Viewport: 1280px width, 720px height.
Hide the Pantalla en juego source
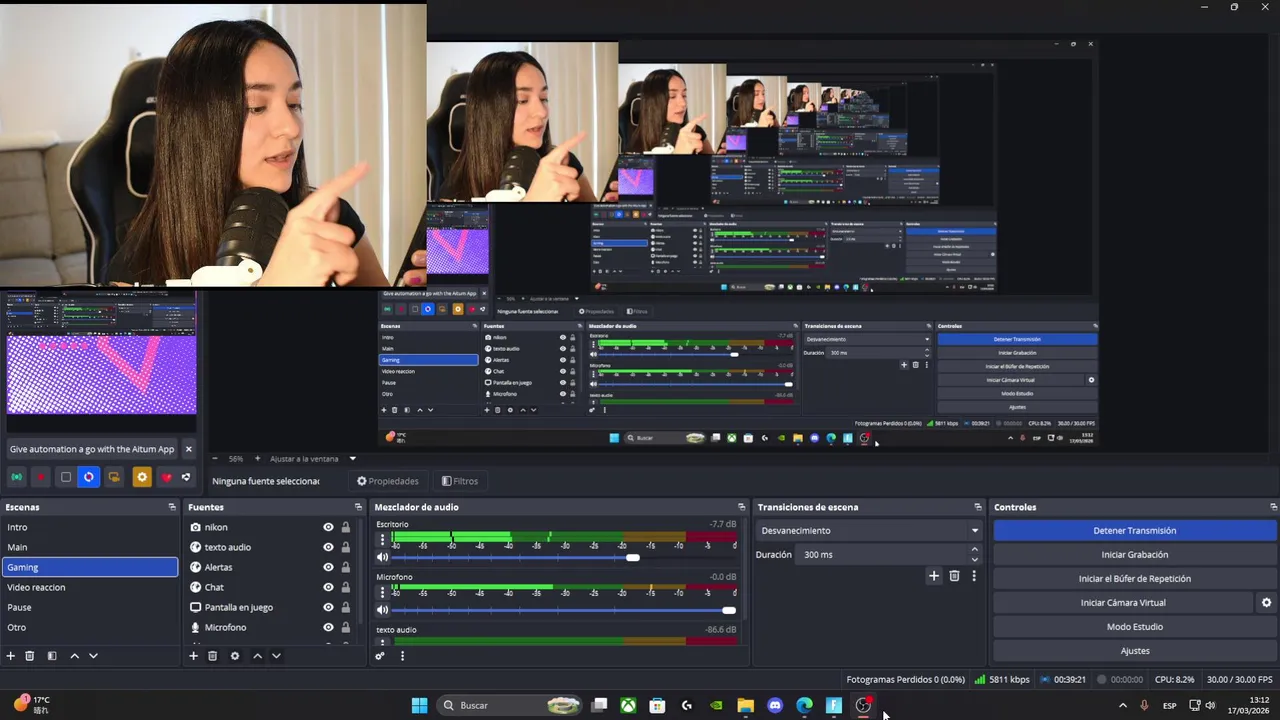click(328, 607)
